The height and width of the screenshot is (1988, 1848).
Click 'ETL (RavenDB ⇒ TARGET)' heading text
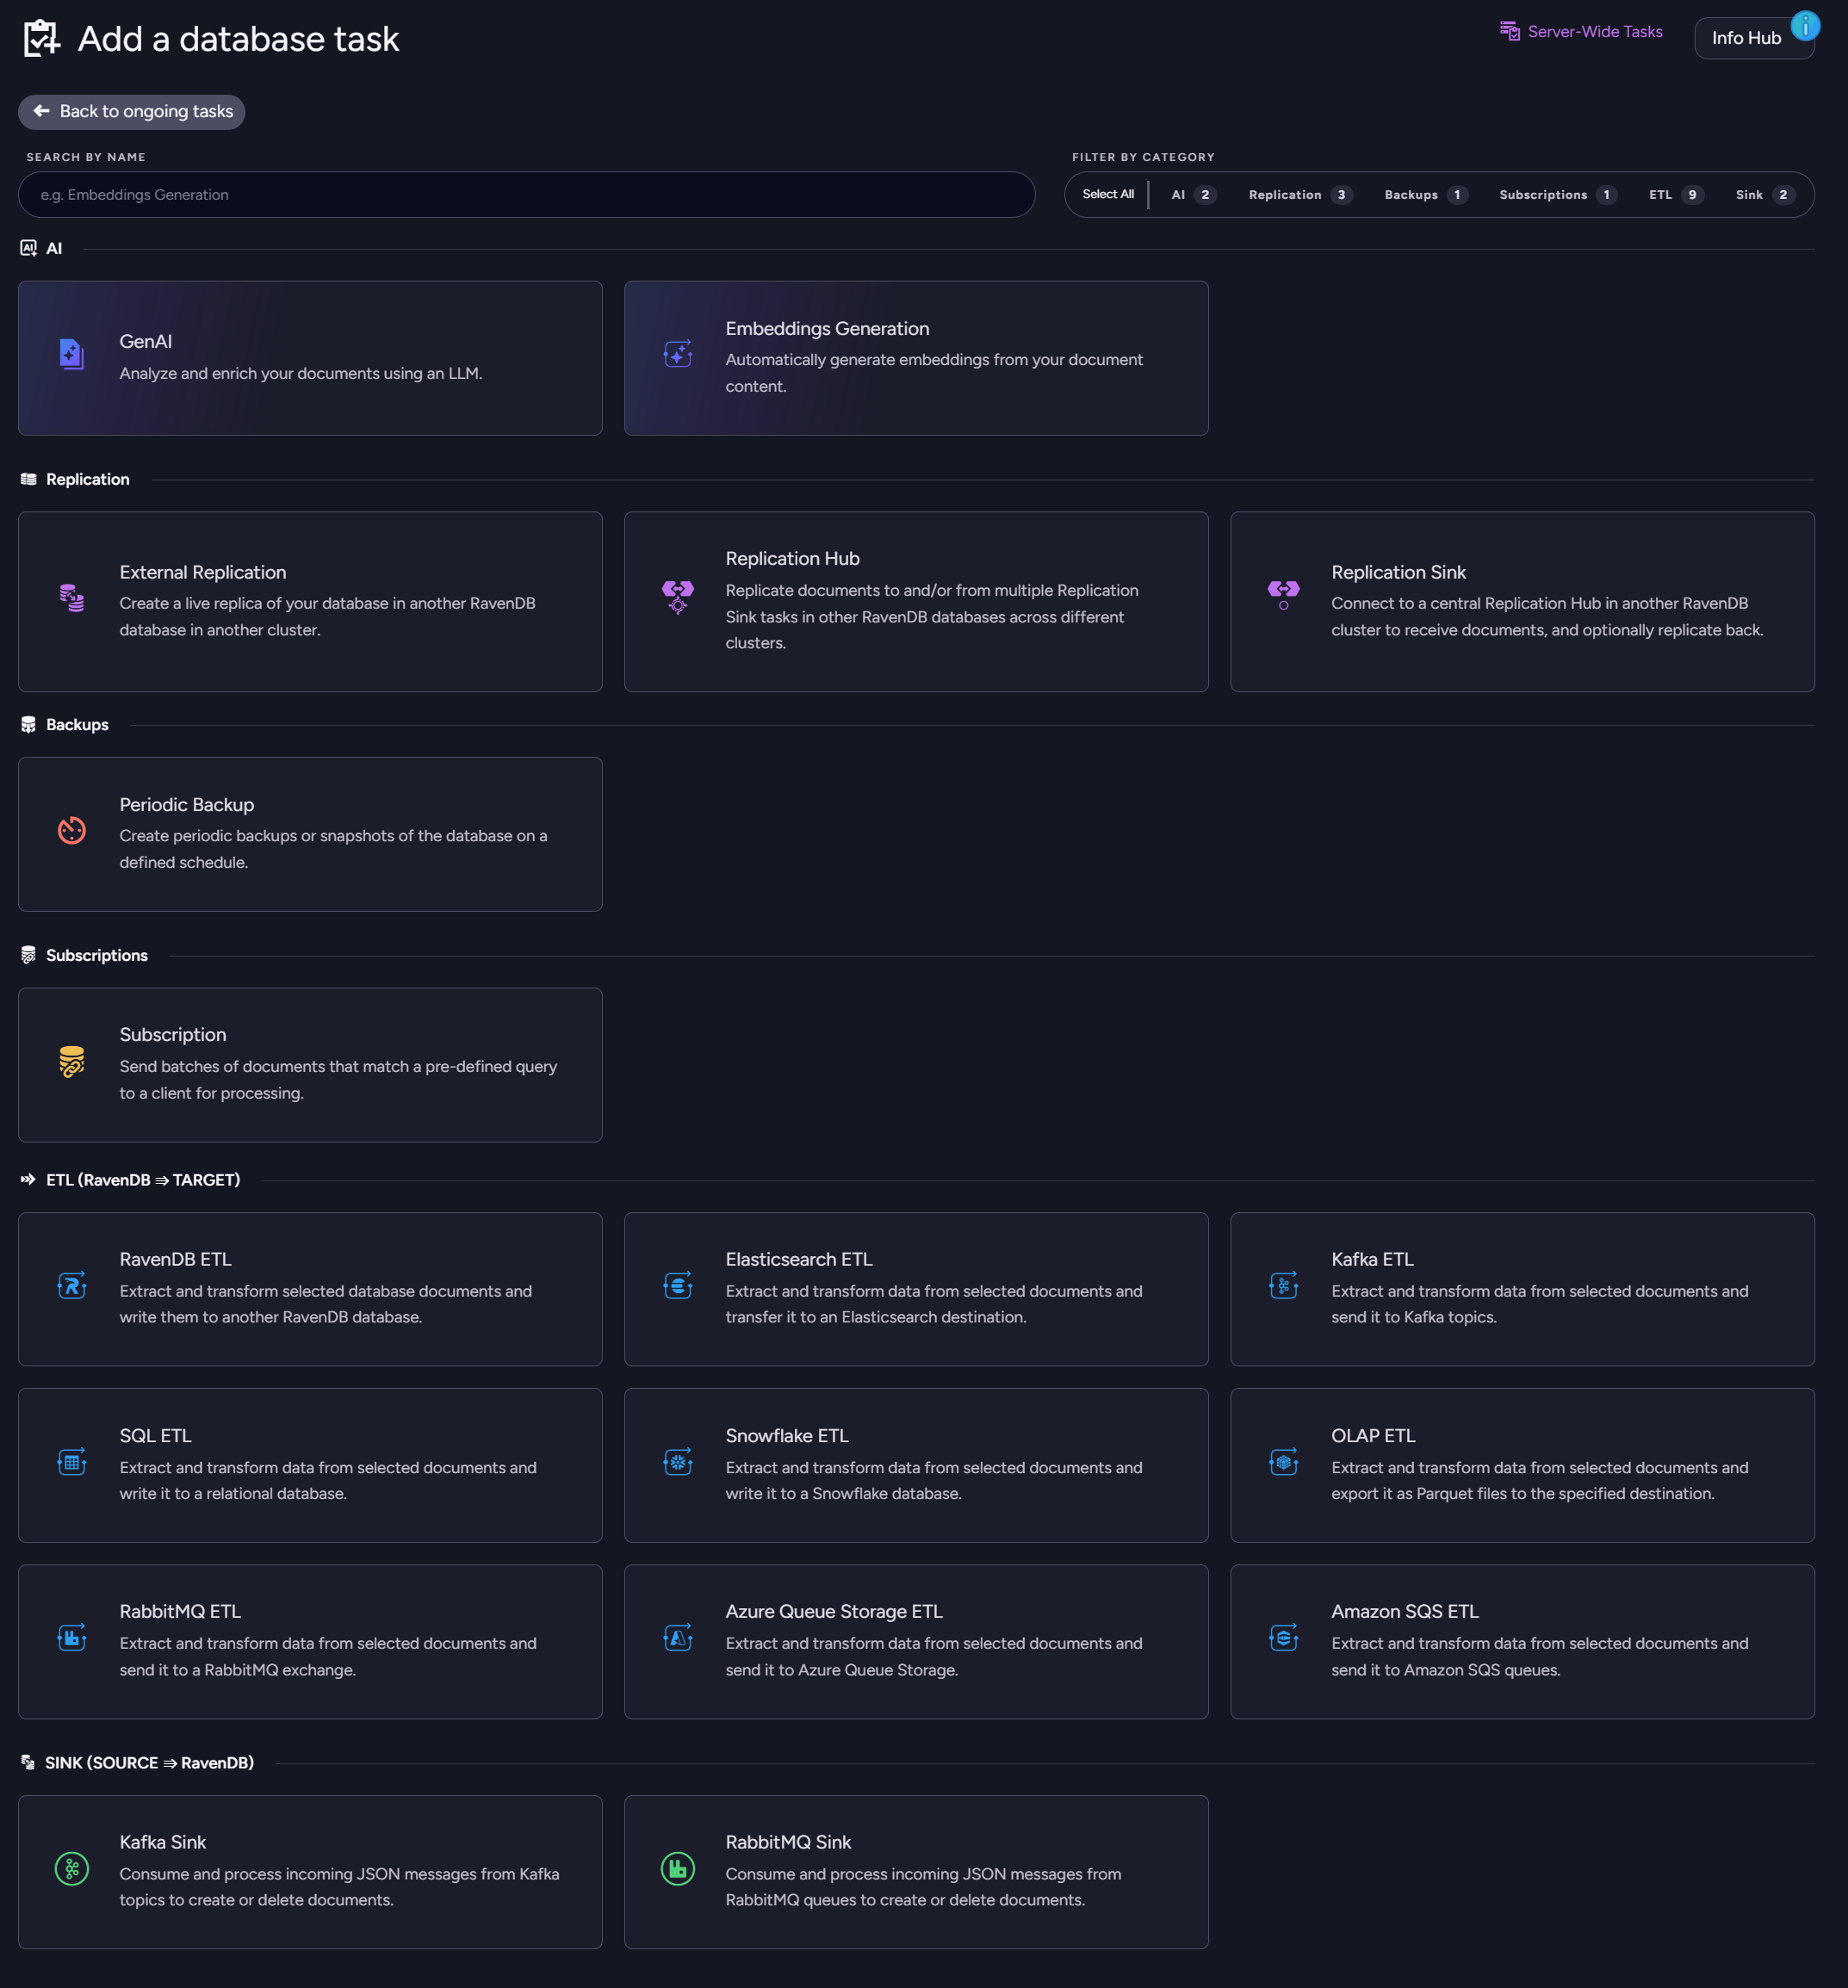click(143, 1180)
